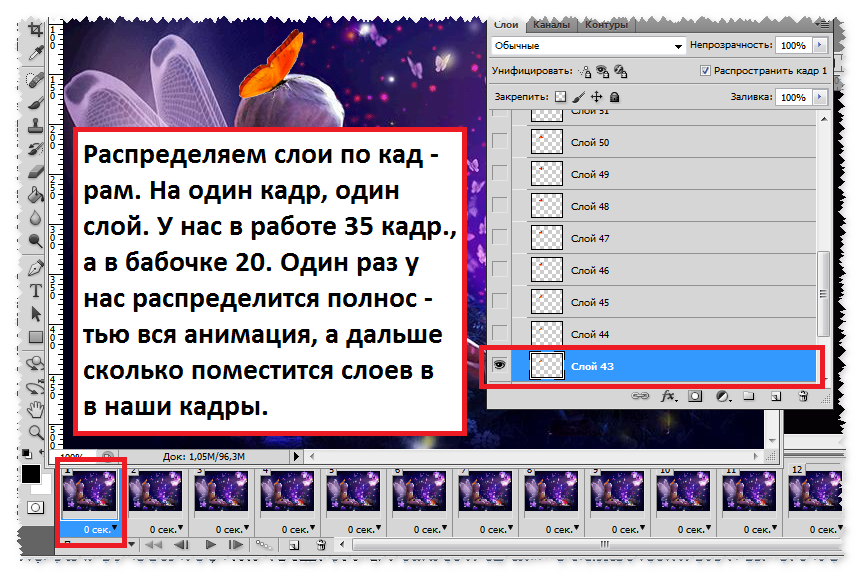The height and width of the screenshot is (579, 862).
Task: Select the History Brush tool
Action: tap(36, 149)
